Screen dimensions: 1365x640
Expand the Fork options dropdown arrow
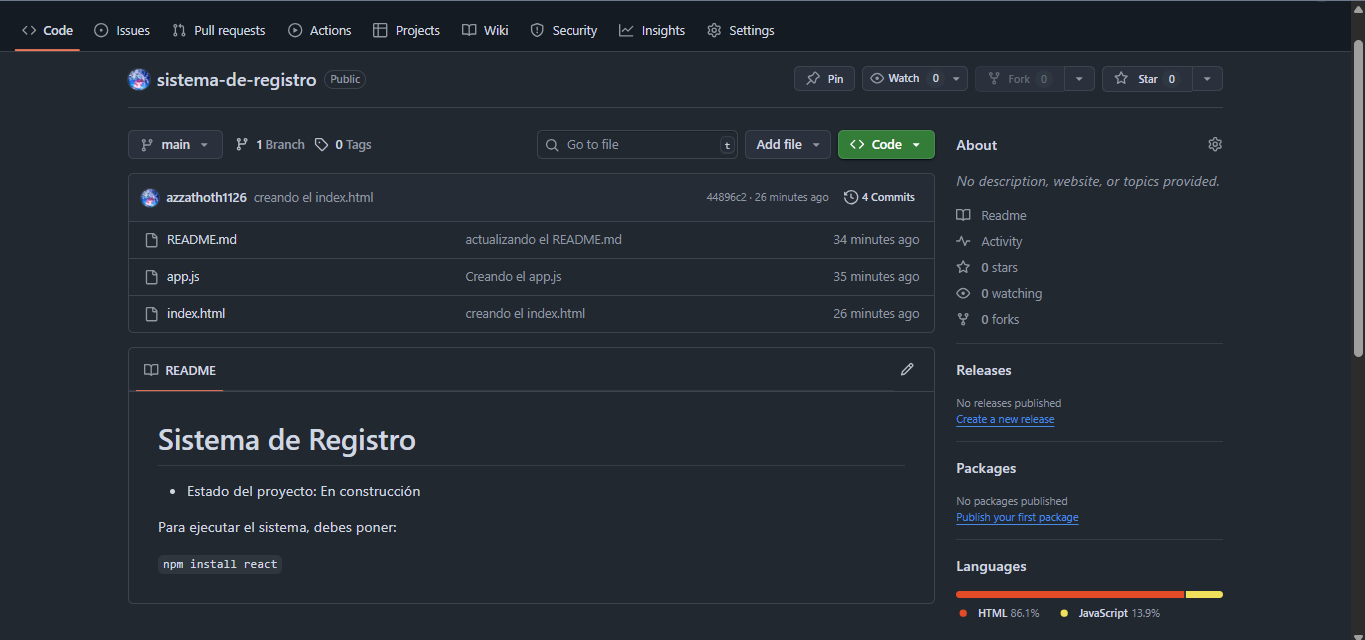tap(1079, 79)
